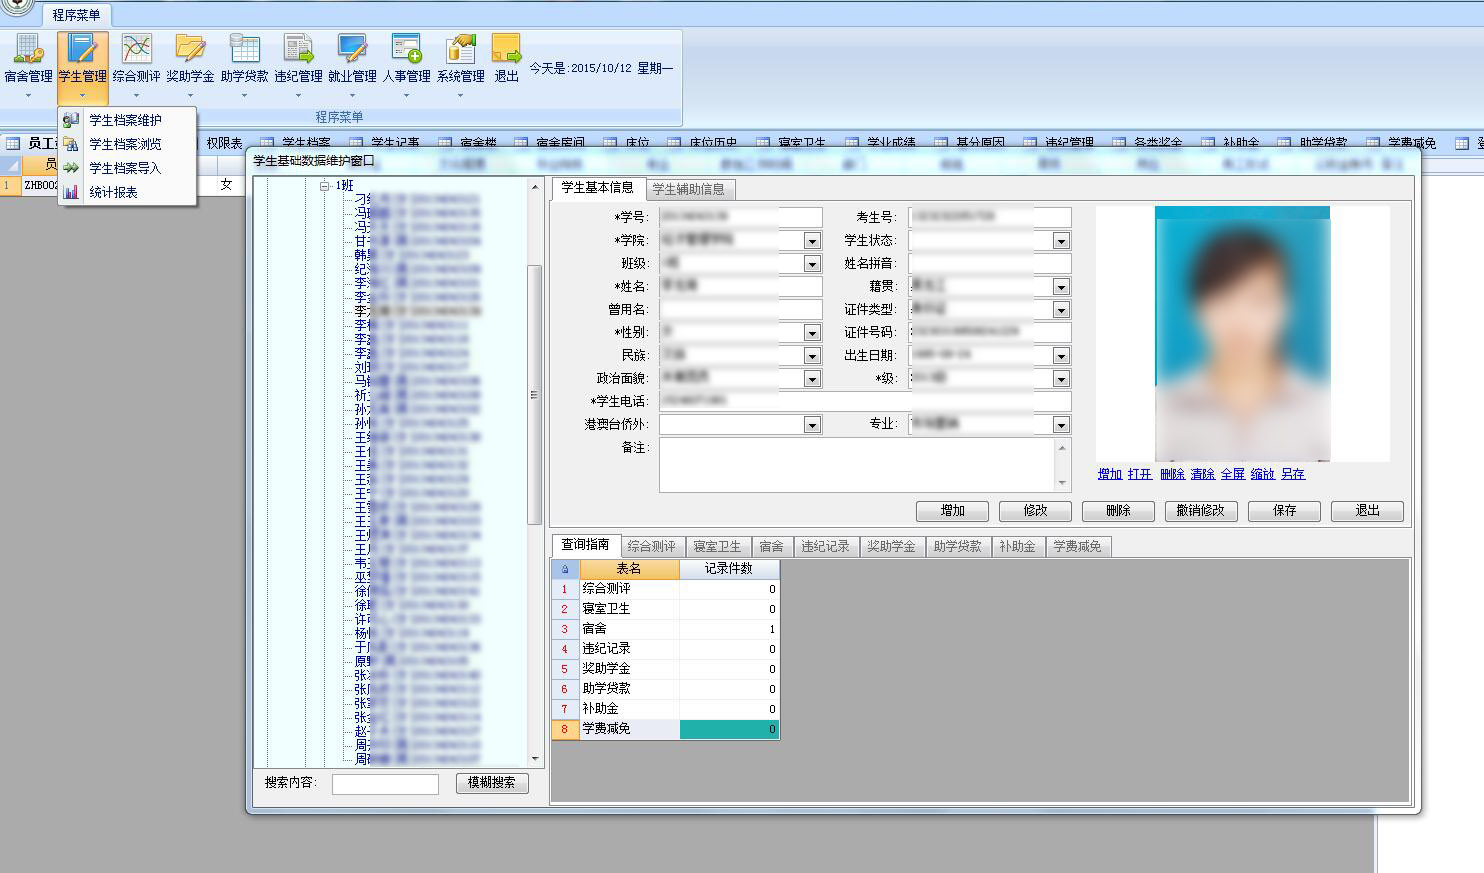Open the 奖助学金 tab in lower panel
This screenshot has width=1484, height=873.
(890, 546)
